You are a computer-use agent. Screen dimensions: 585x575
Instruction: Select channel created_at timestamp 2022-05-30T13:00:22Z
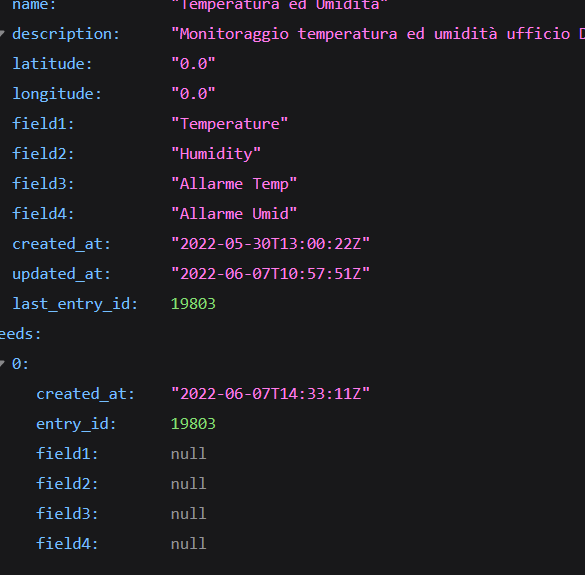pos(270,244)
